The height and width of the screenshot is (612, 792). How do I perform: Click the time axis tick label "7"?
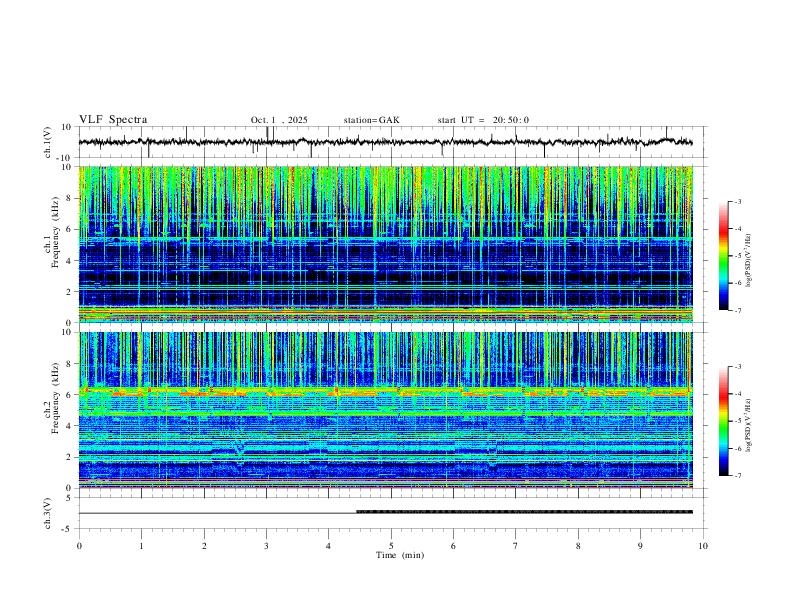(516, 546)
